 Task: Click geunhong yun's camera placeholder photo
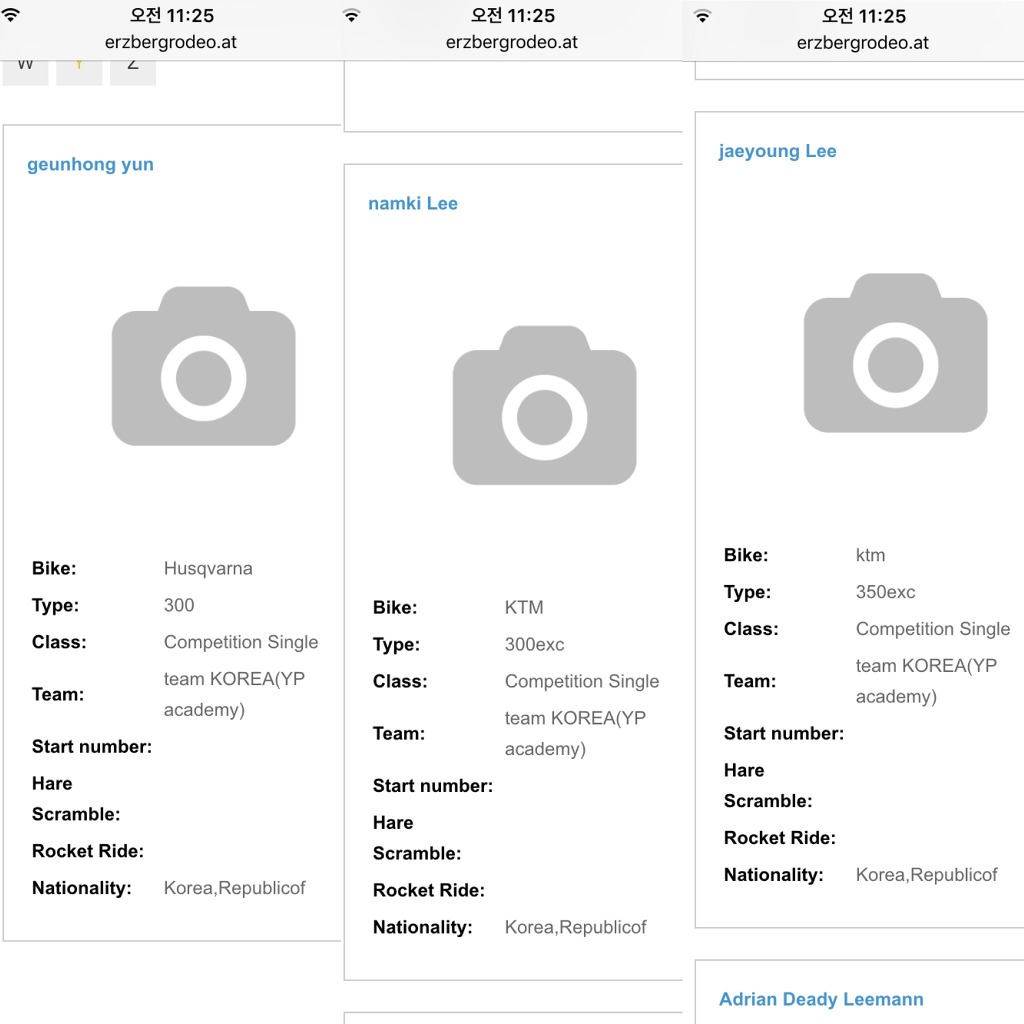(203, 366)
